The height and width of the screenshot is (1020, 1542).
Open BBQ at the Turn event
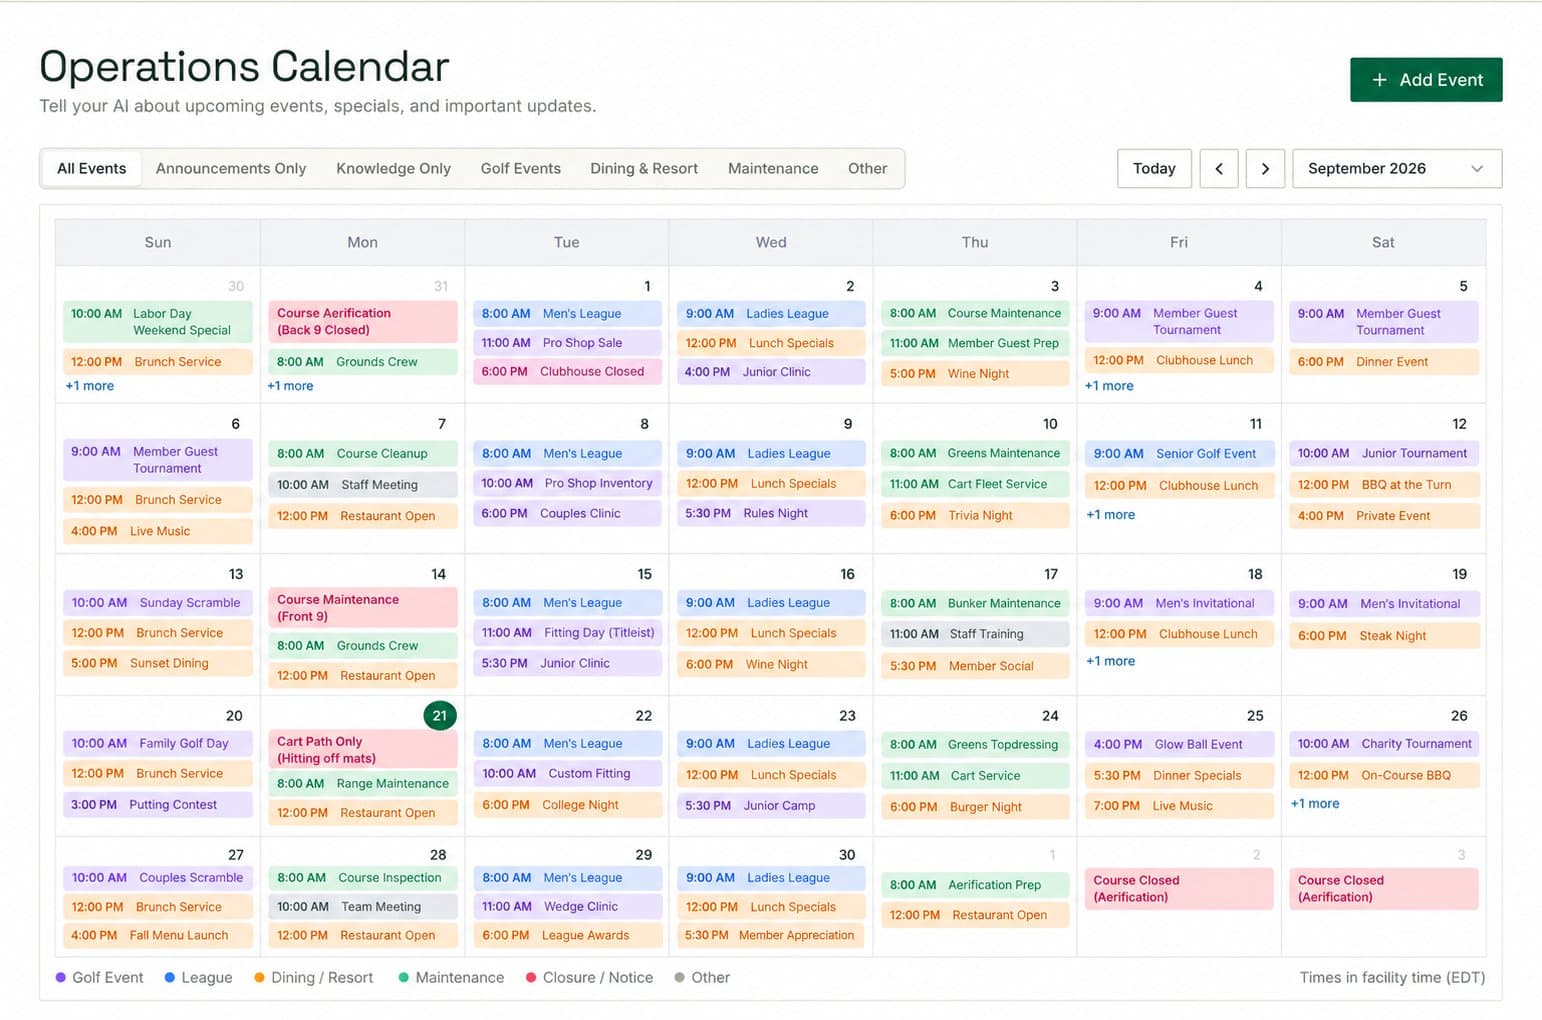click(x=1383, y=485)
